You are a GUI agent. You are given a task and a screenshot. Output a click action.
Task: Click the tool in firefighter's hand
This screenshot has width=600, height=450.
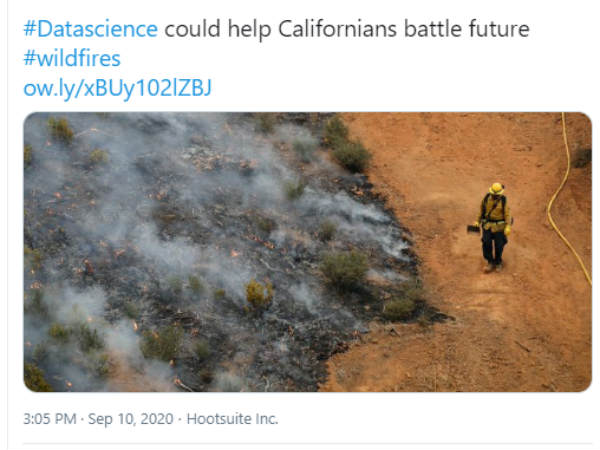coord(473,228)
